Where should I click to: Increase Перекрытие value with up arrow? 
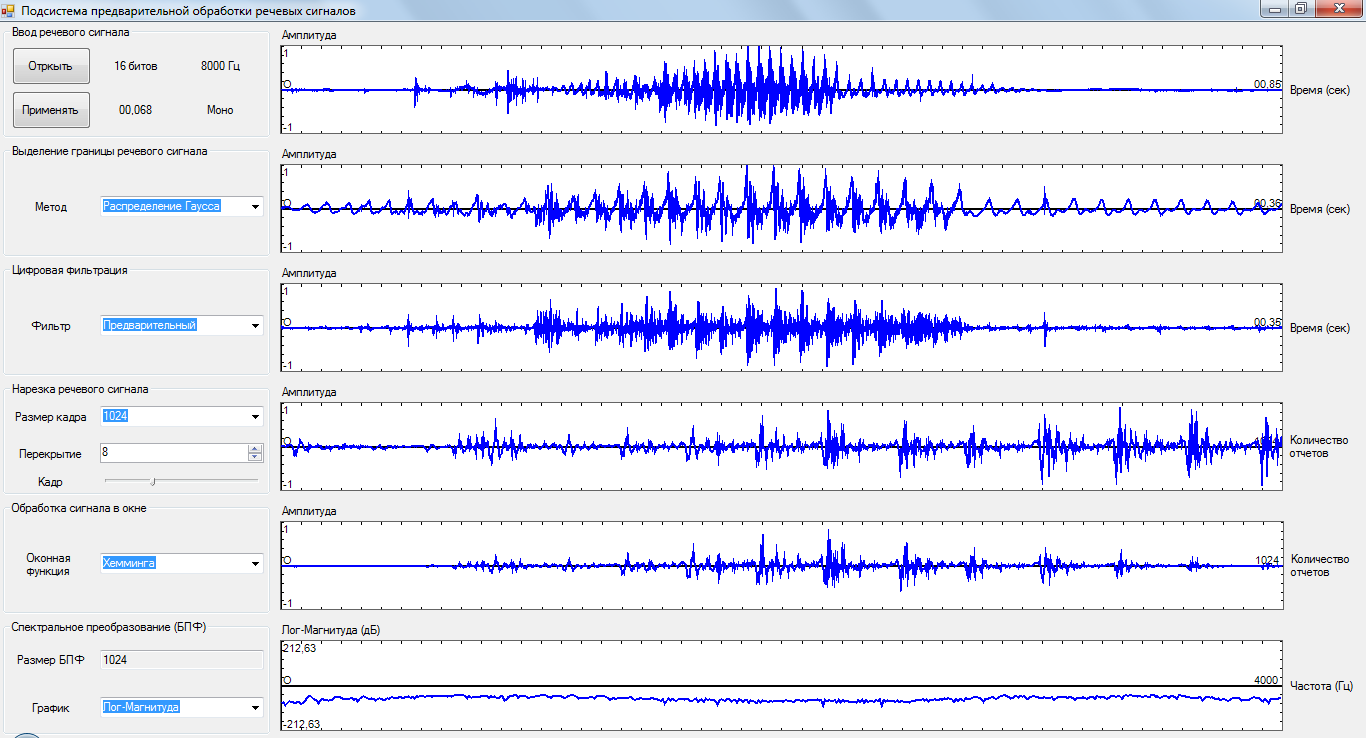click(x=255, y=448)
